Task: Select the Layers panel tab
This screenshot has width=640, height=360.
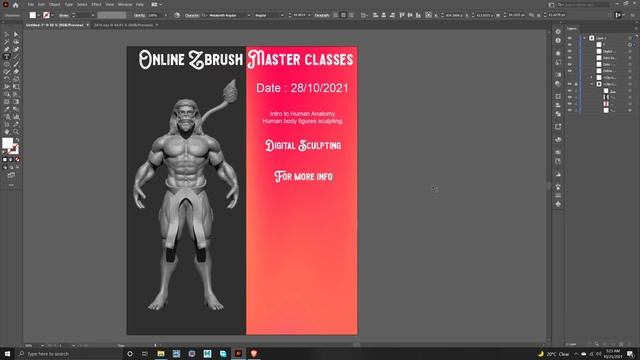Action: click(x=572, y=29)
